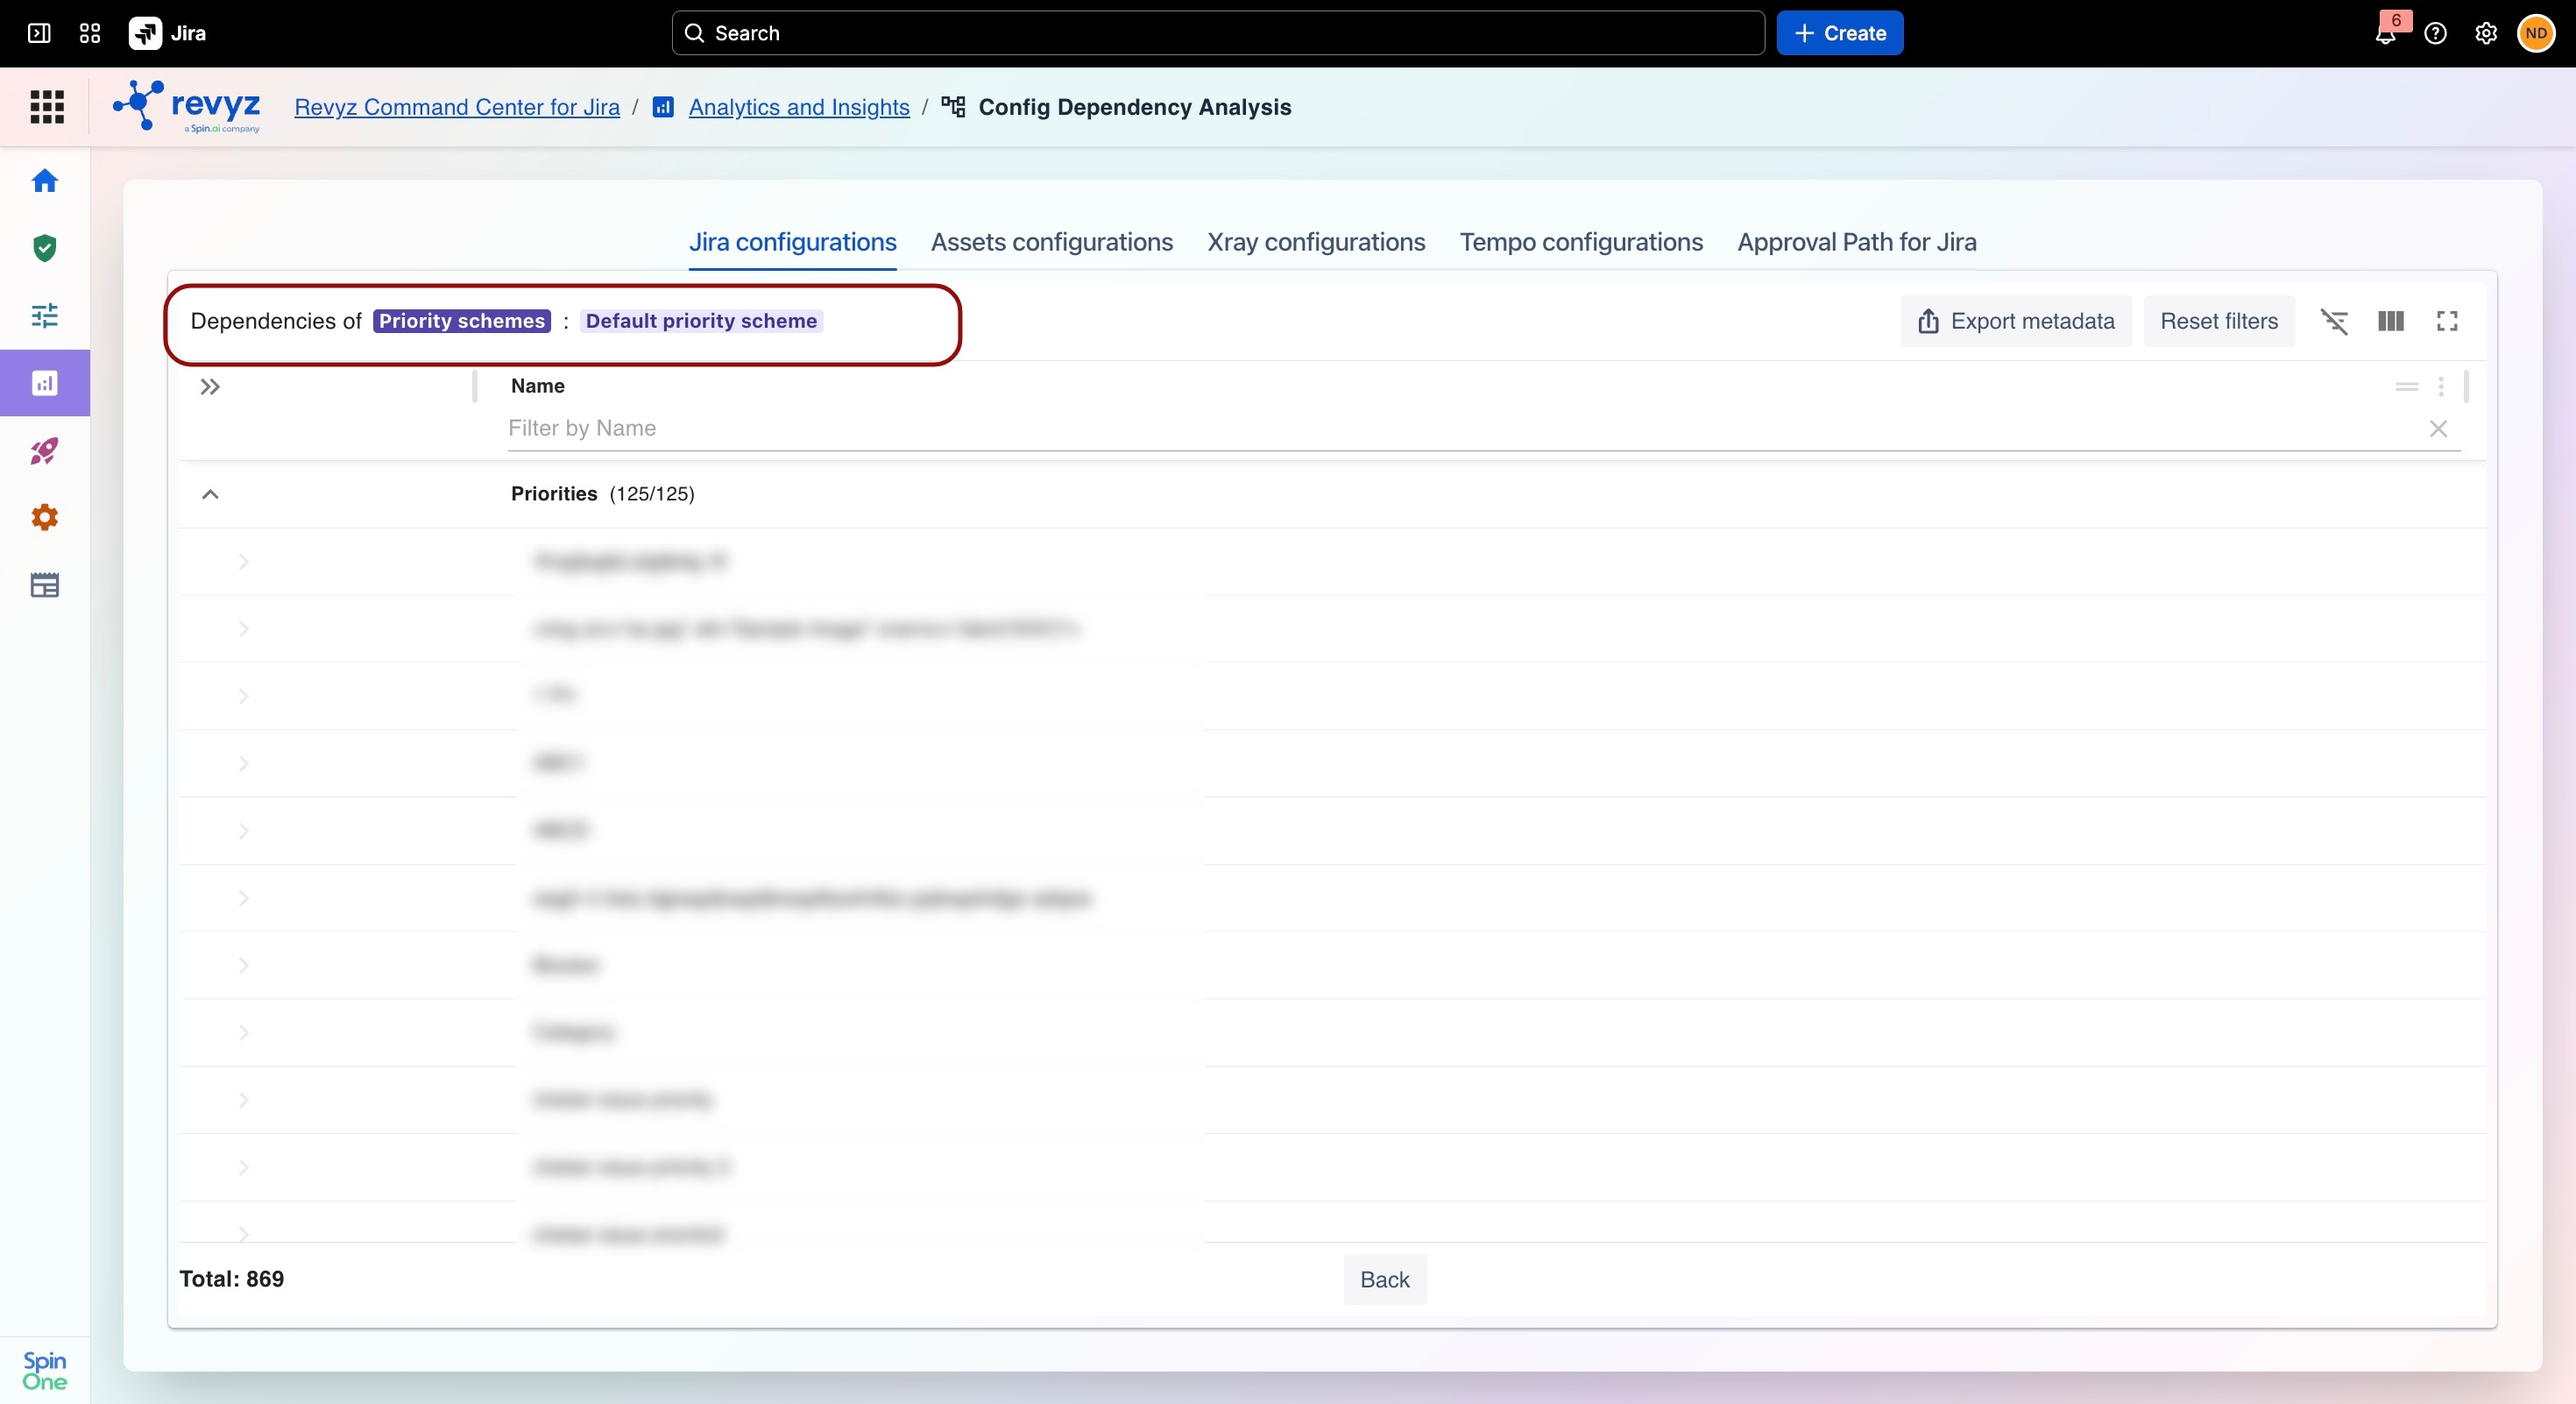The image size is (2576, 1404).
Task: Enter fullscreen table view
Action: tap(2447, 321)
